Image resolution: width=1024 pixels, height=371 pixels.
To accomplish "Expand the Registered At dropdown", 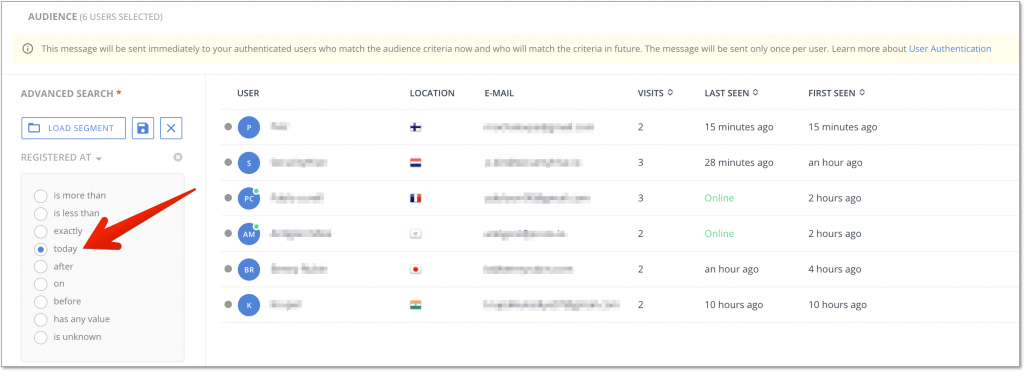I will click(61, 158).
